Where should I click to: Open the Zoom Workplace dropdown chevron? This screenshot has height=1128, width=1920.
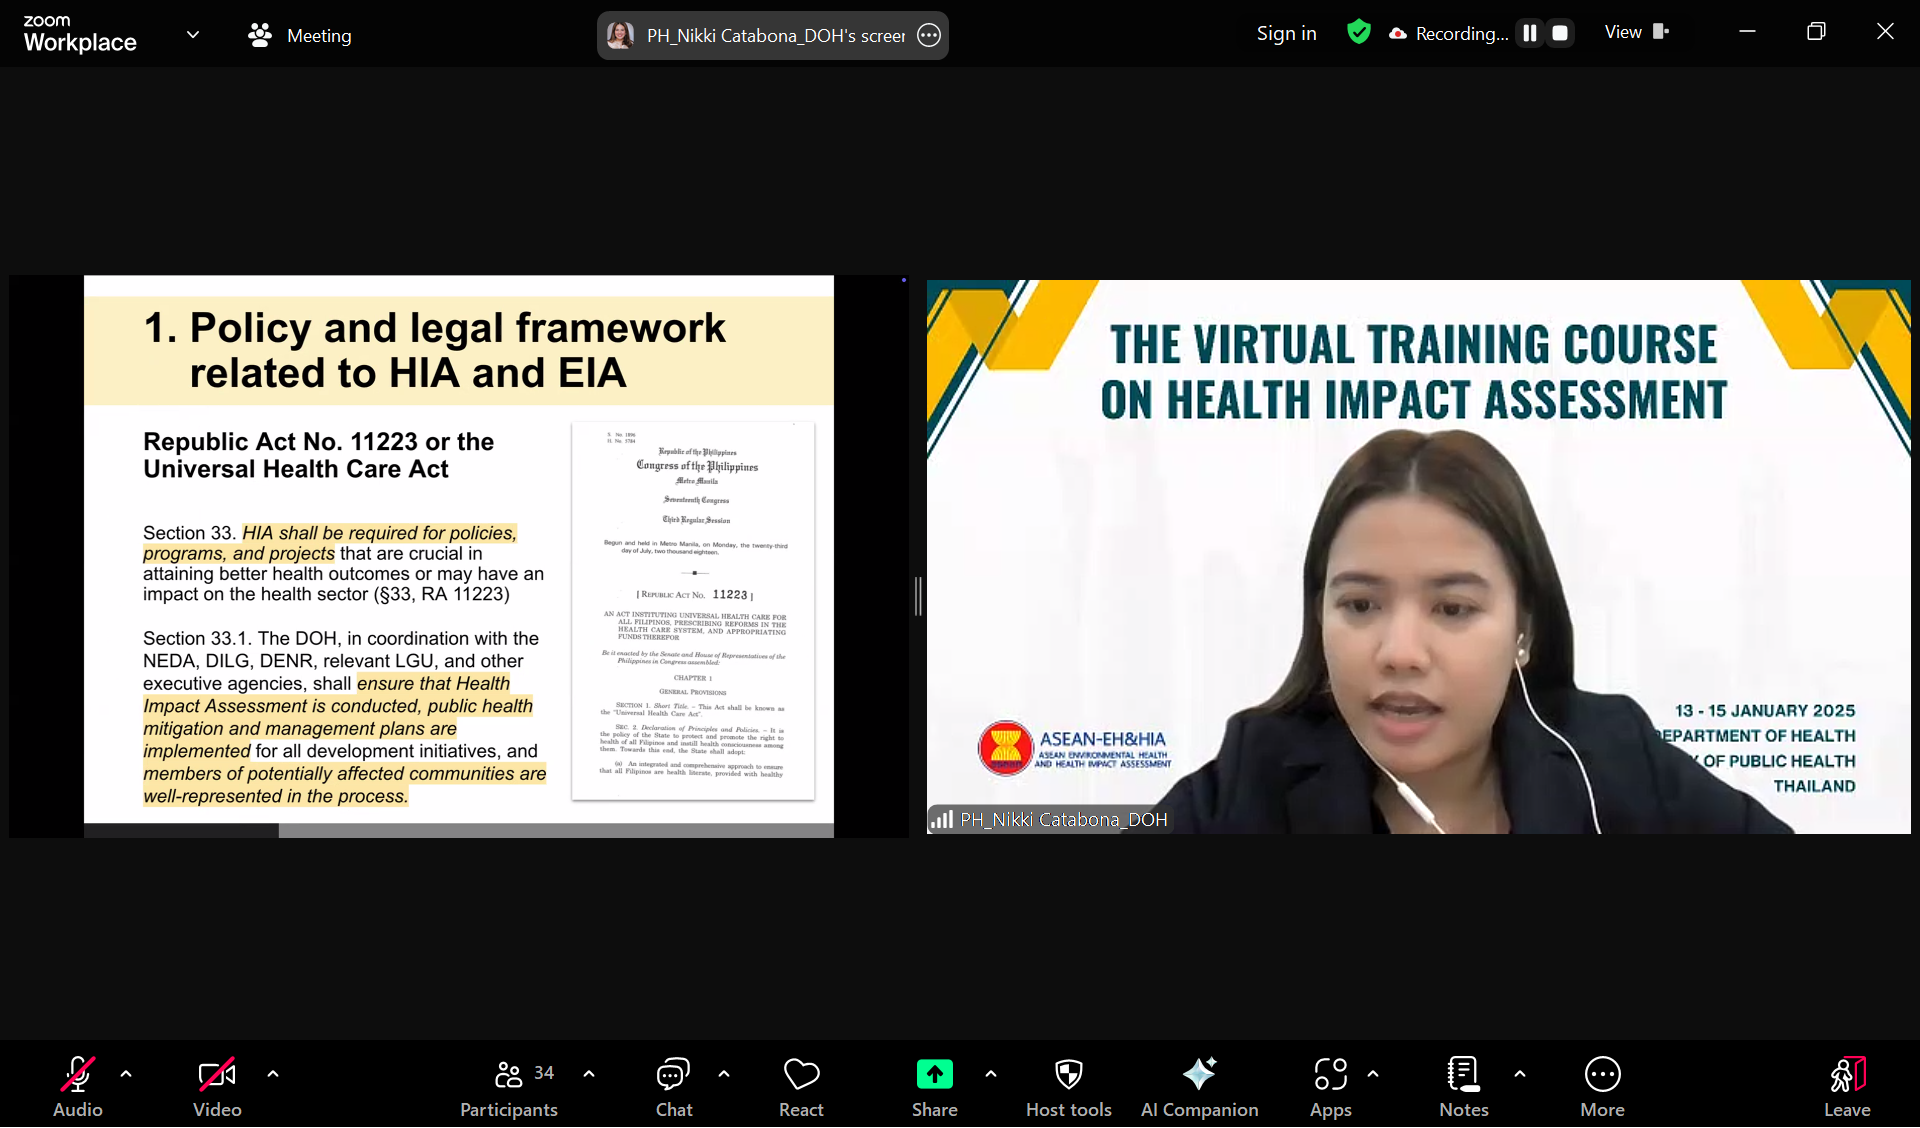(x=193, y=35)
